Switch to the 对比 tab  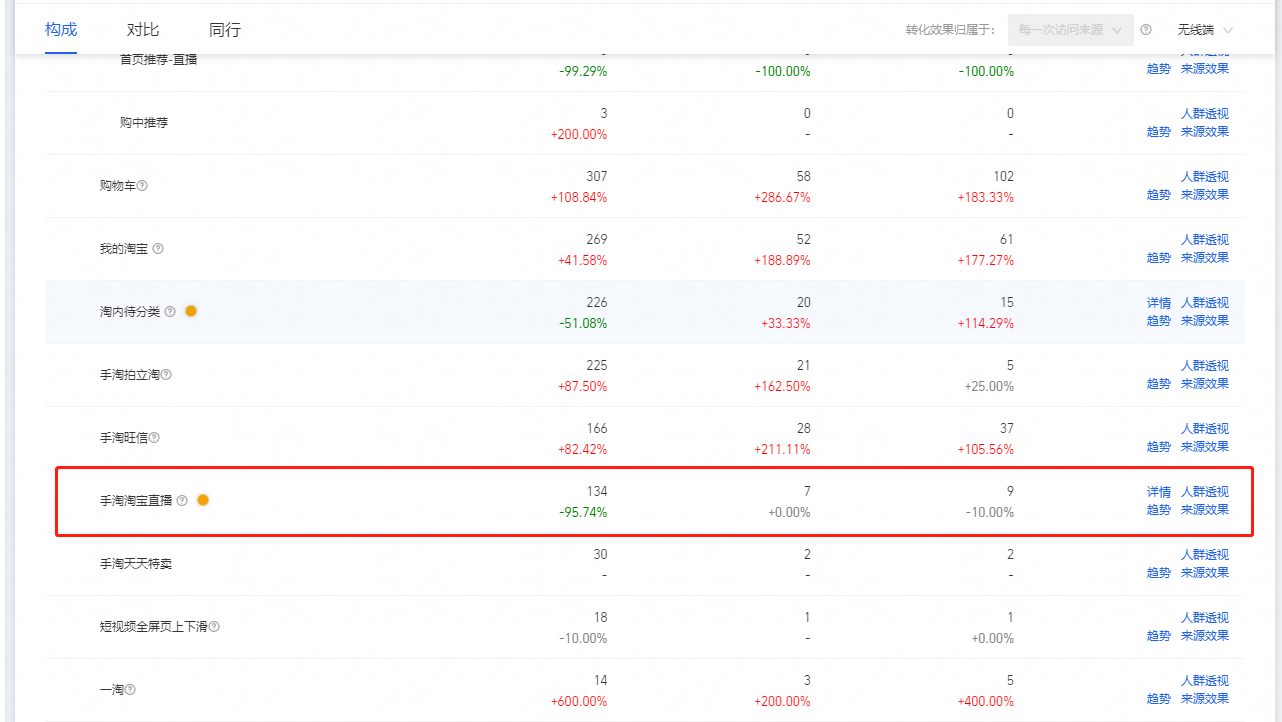pos(143,30)
